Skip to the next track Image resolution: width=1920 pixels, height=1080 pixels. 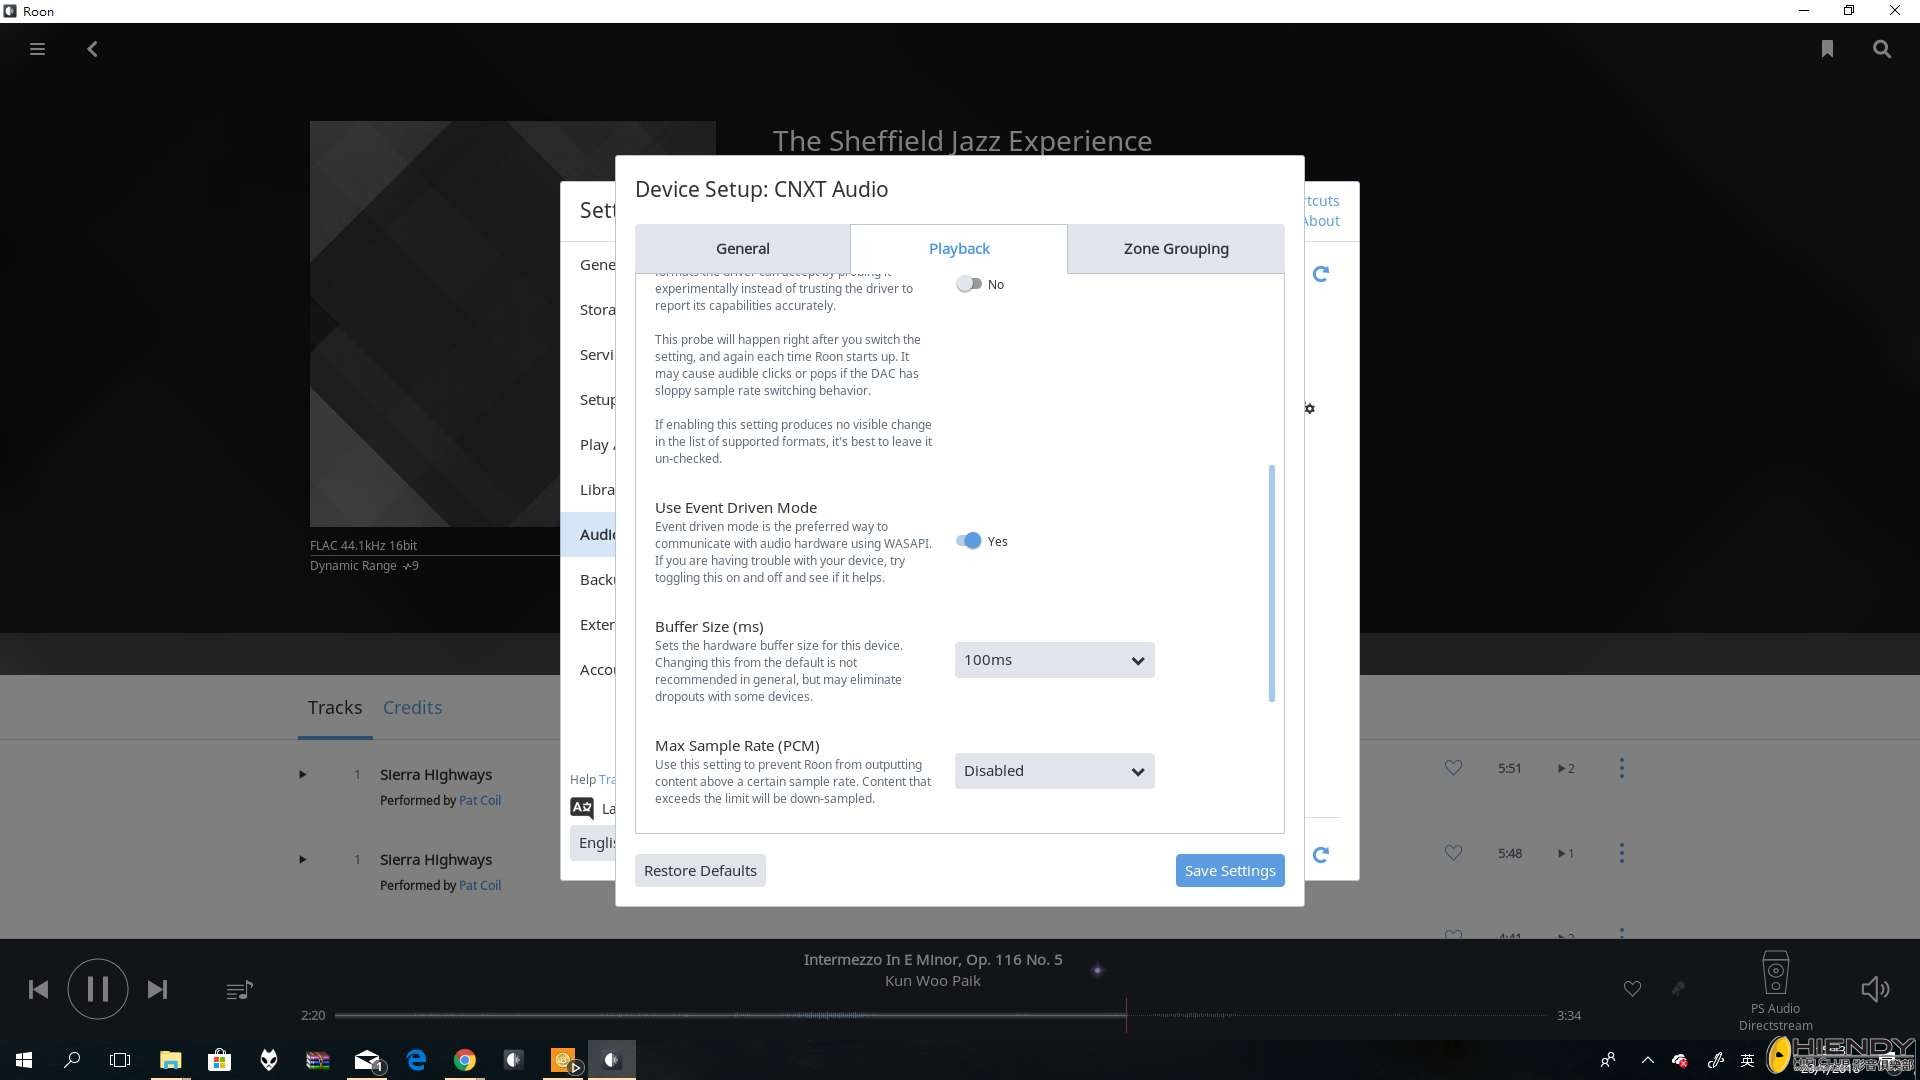157,989
